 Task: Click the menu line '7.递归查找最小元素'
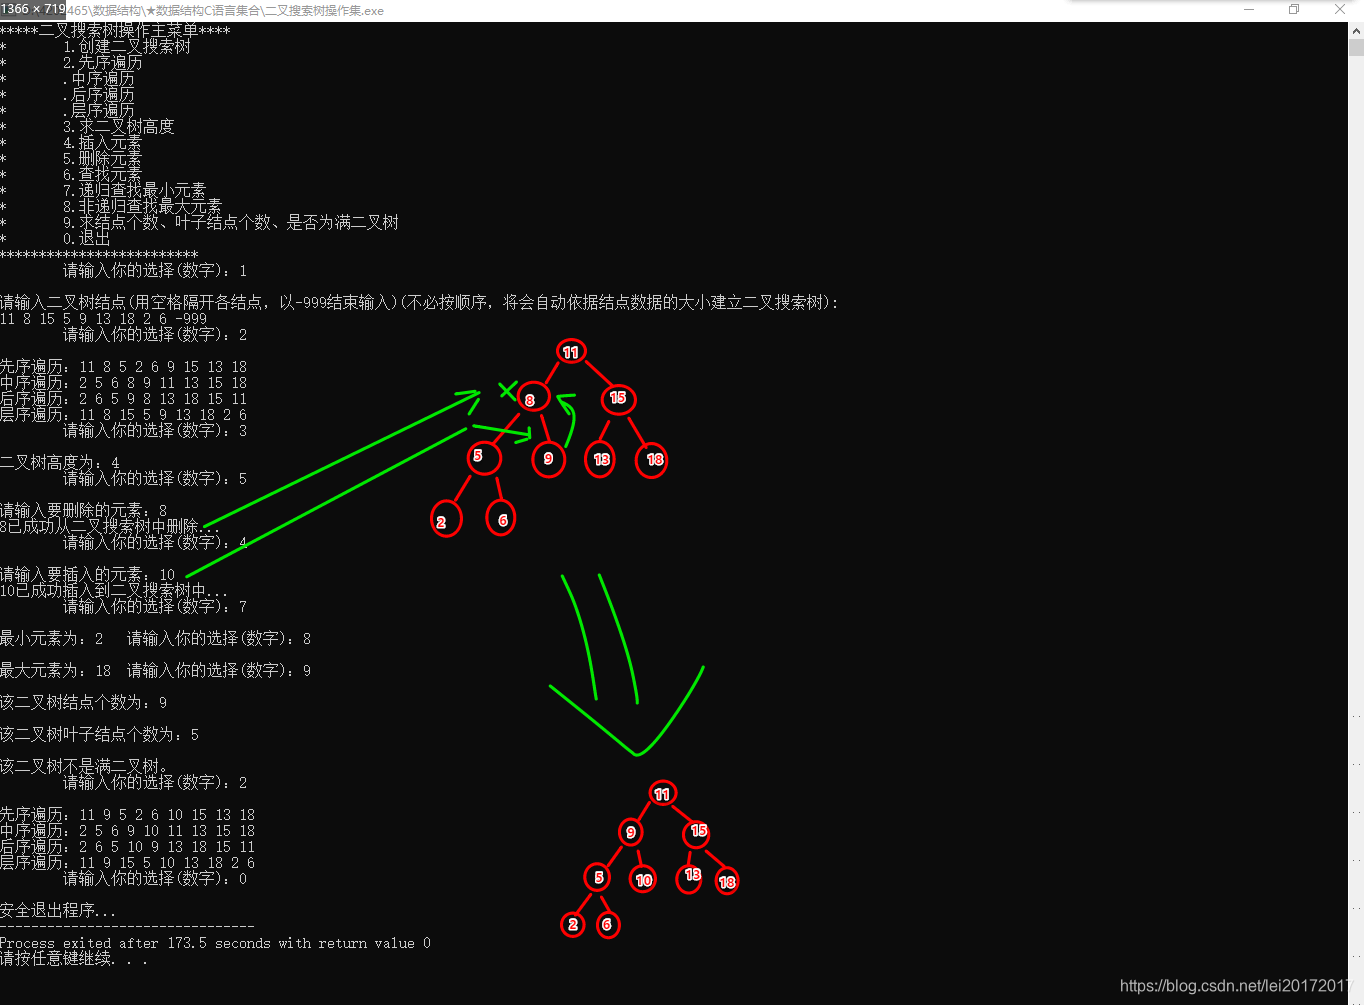coord(135,191)
